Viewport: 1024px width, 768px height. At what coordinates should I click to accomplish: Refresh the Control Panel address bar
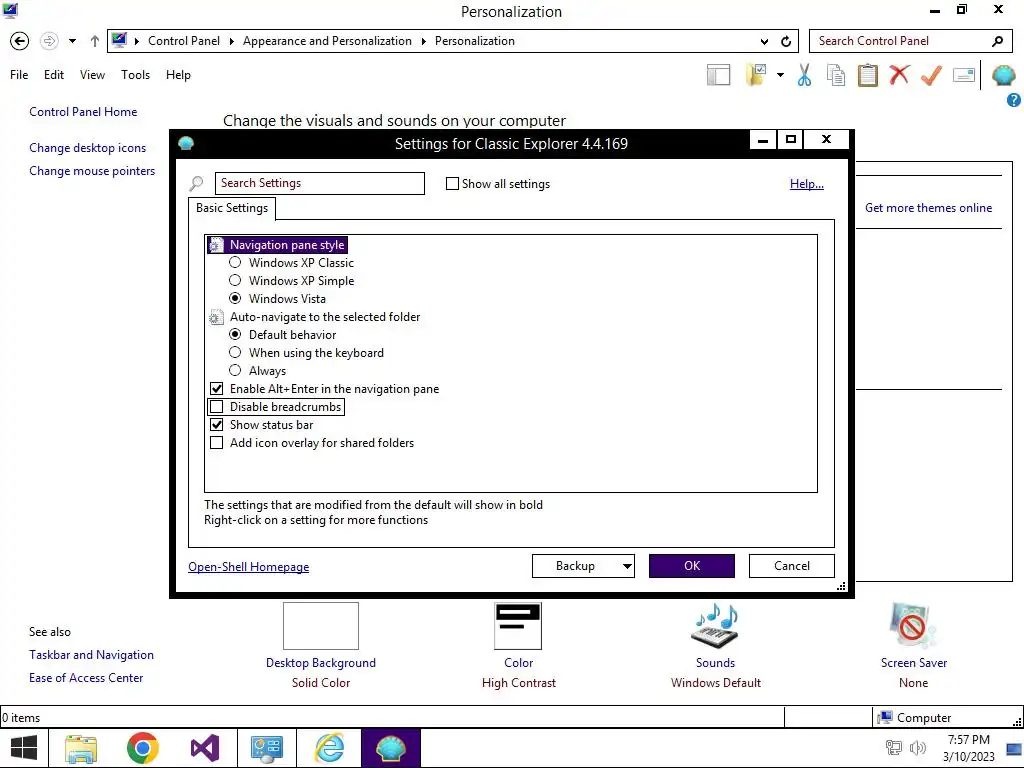(786, 41)
